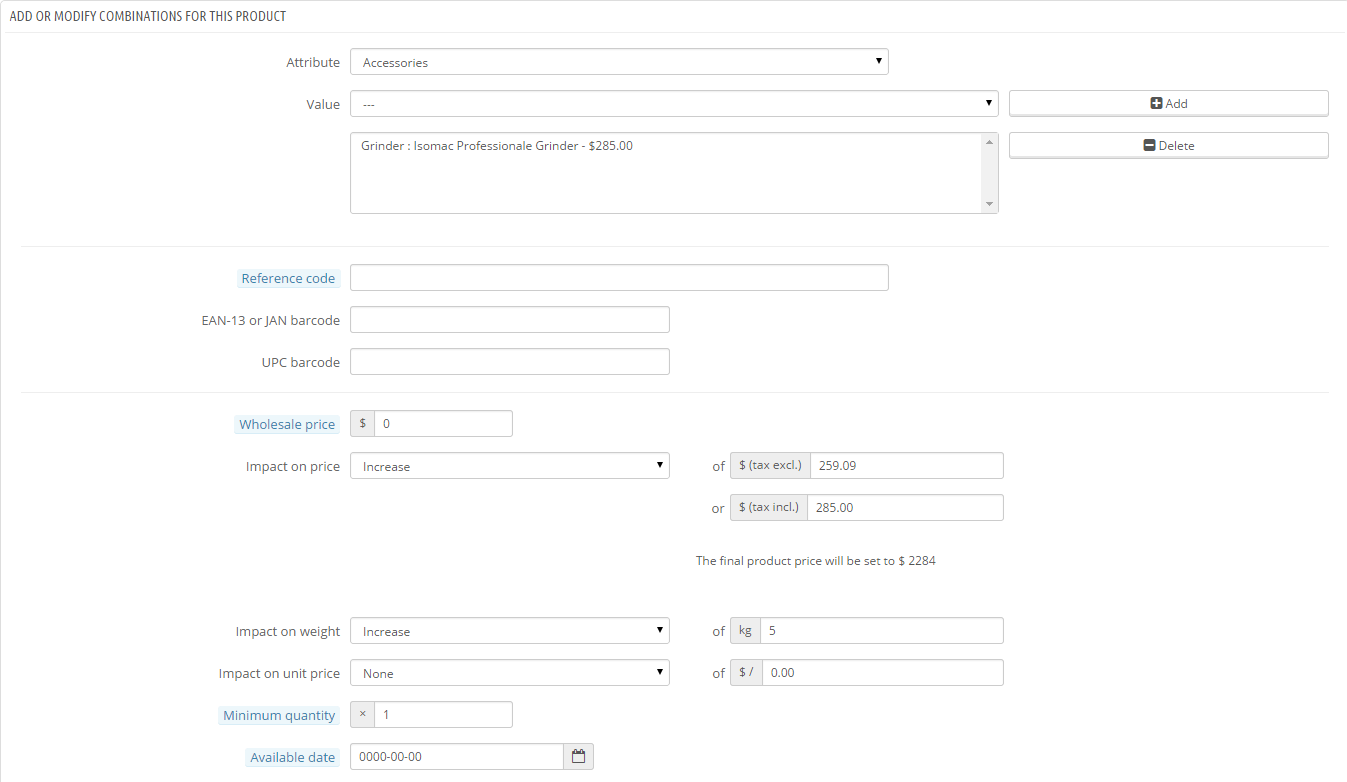
Task: Click the Impact on weight label
Action: click(288, 632)
